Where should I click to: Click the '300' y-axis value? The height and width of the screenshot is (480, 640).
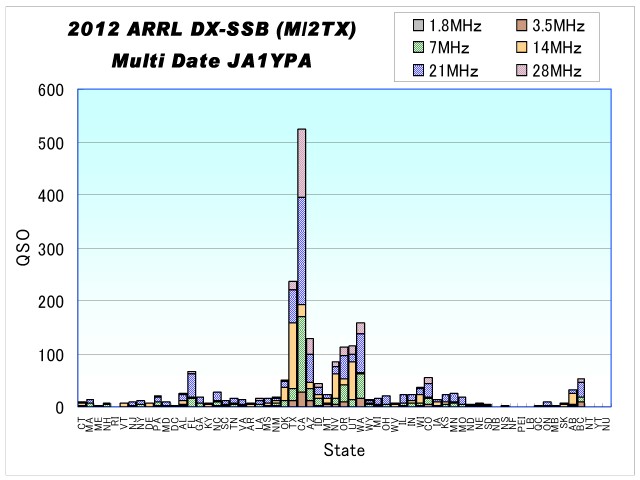[x=51, y=249]
